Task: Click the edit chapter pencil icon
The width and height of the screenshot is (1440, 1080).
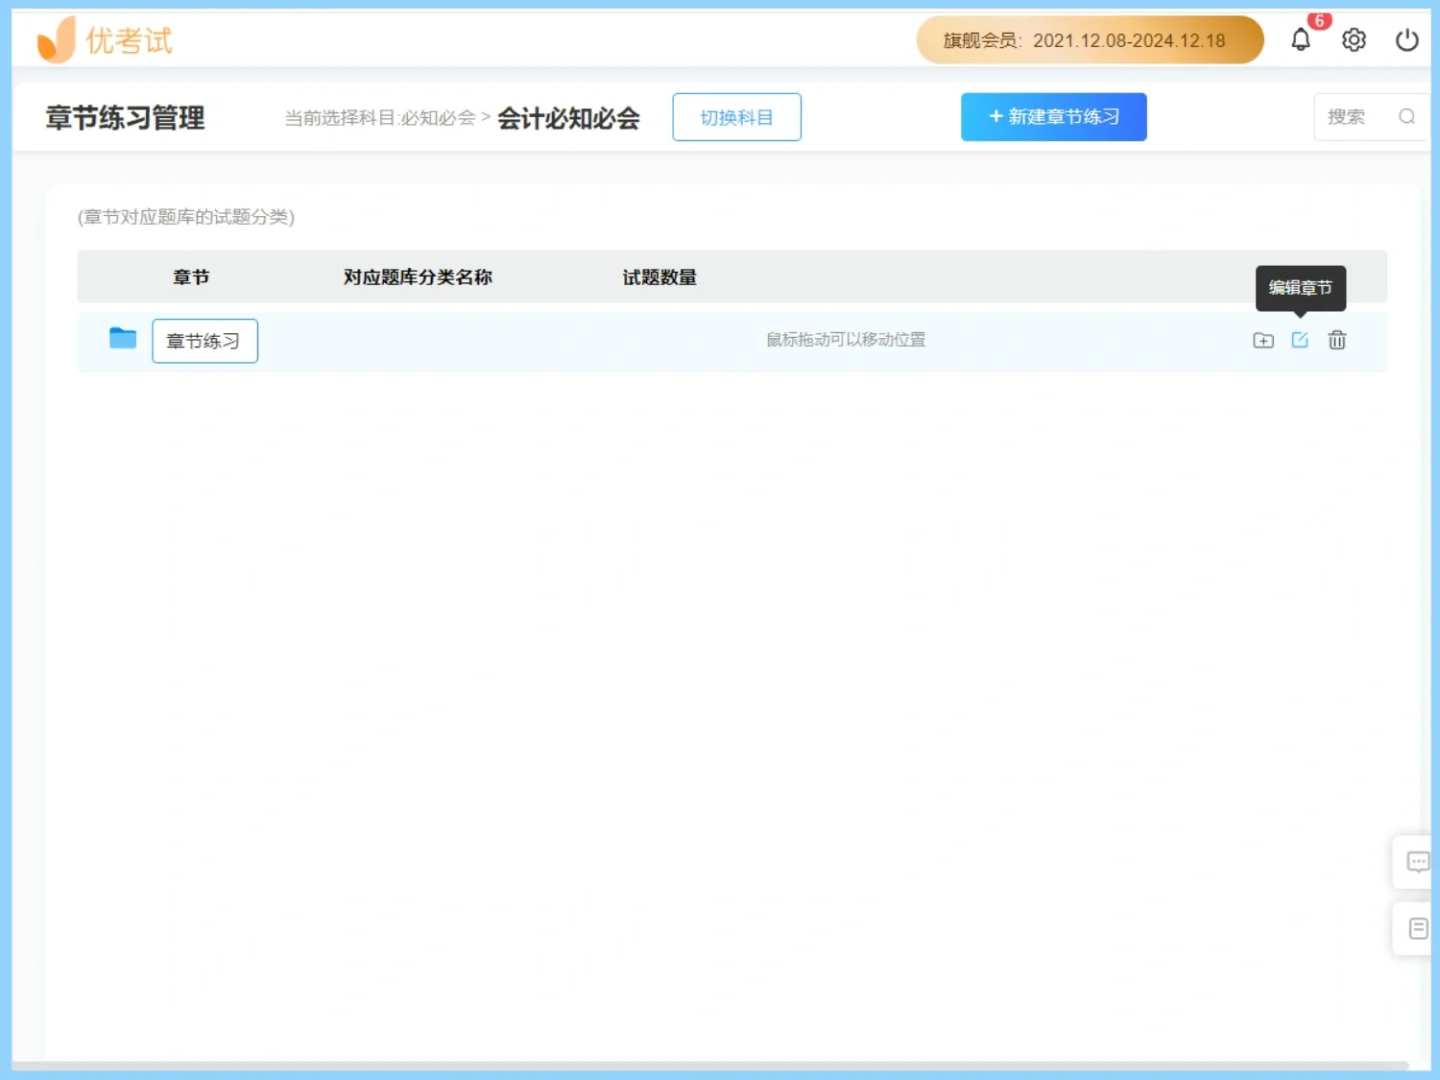Action: pyautogui.click(x=1299, y=340)
